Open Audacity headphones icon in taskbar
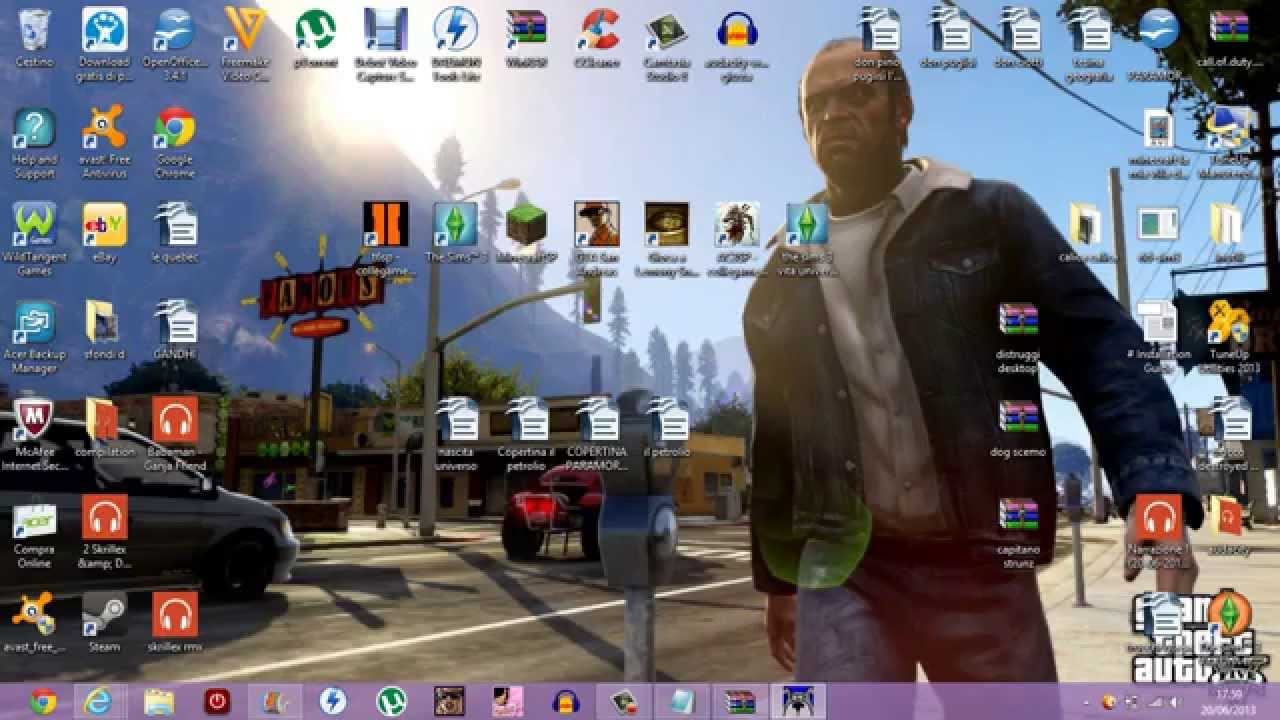The image size is (1280, 720). (566, 701)
